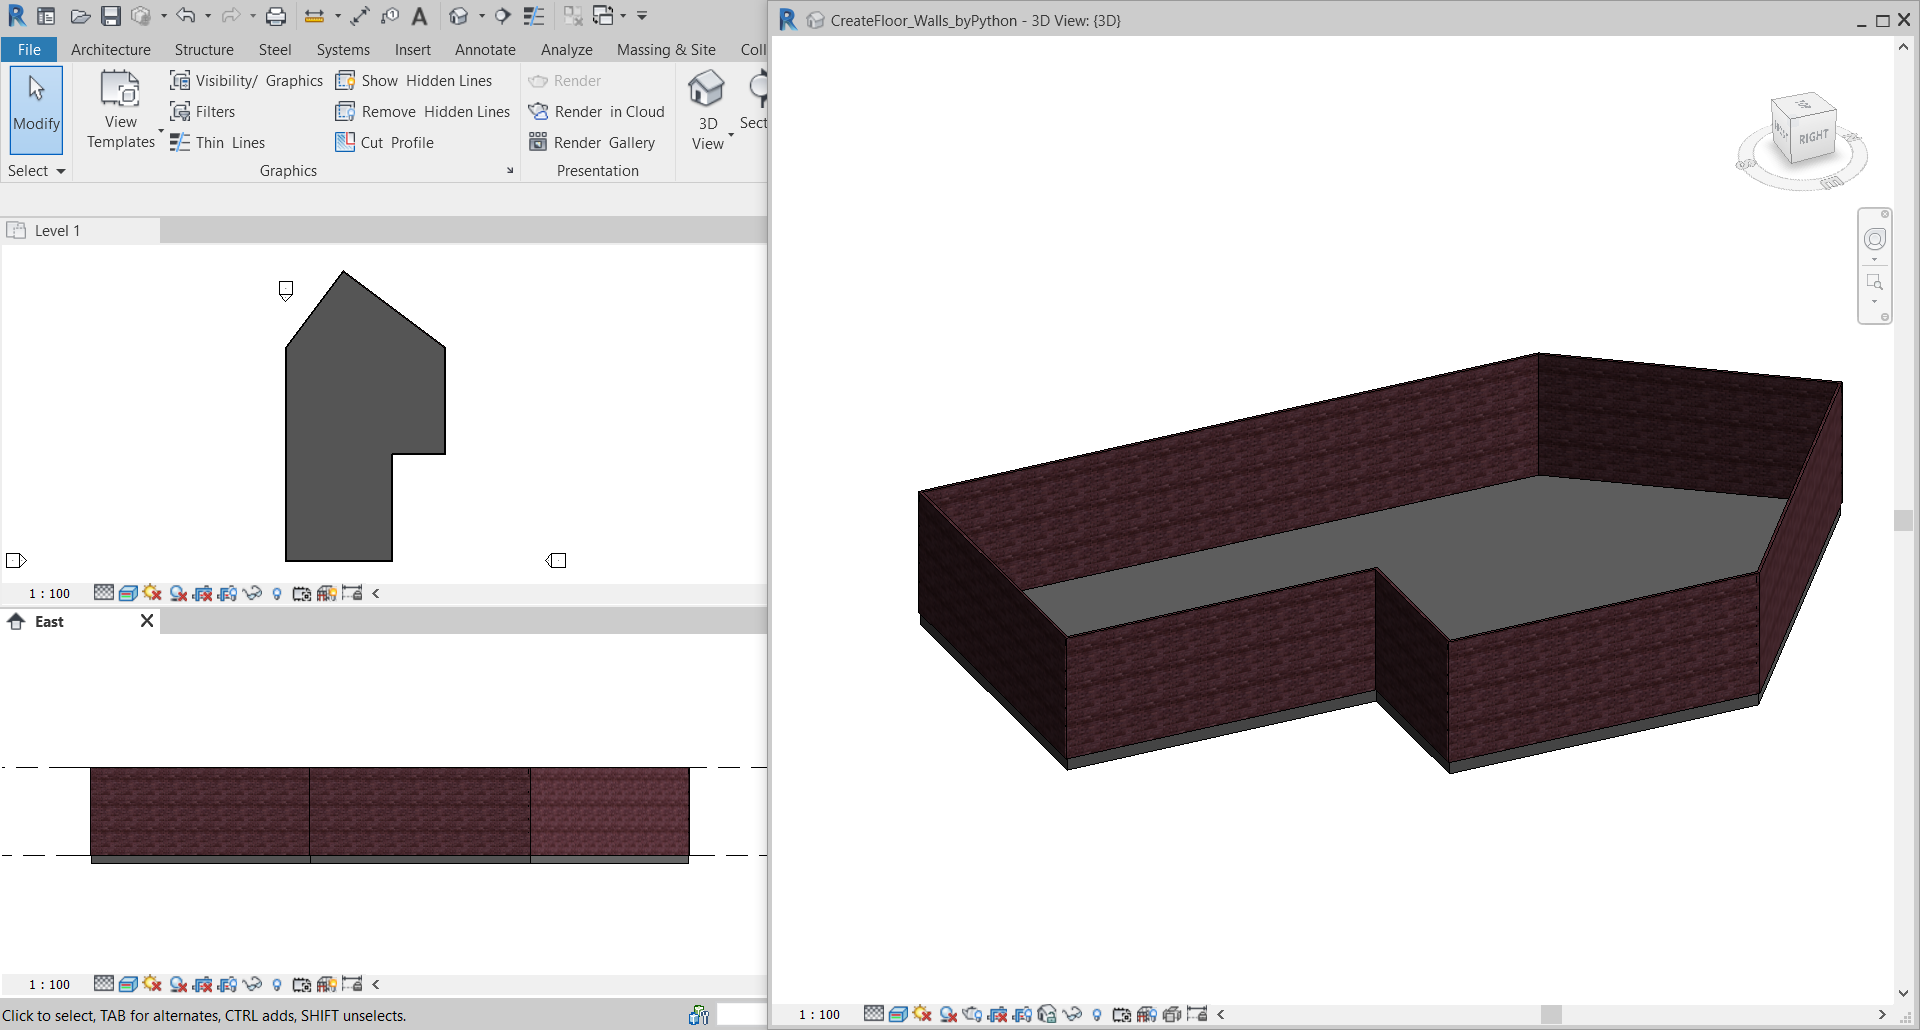Expand the Switch Windows dropdown arrow
The image size is (1920, 1030).
[x=623, y=16]
